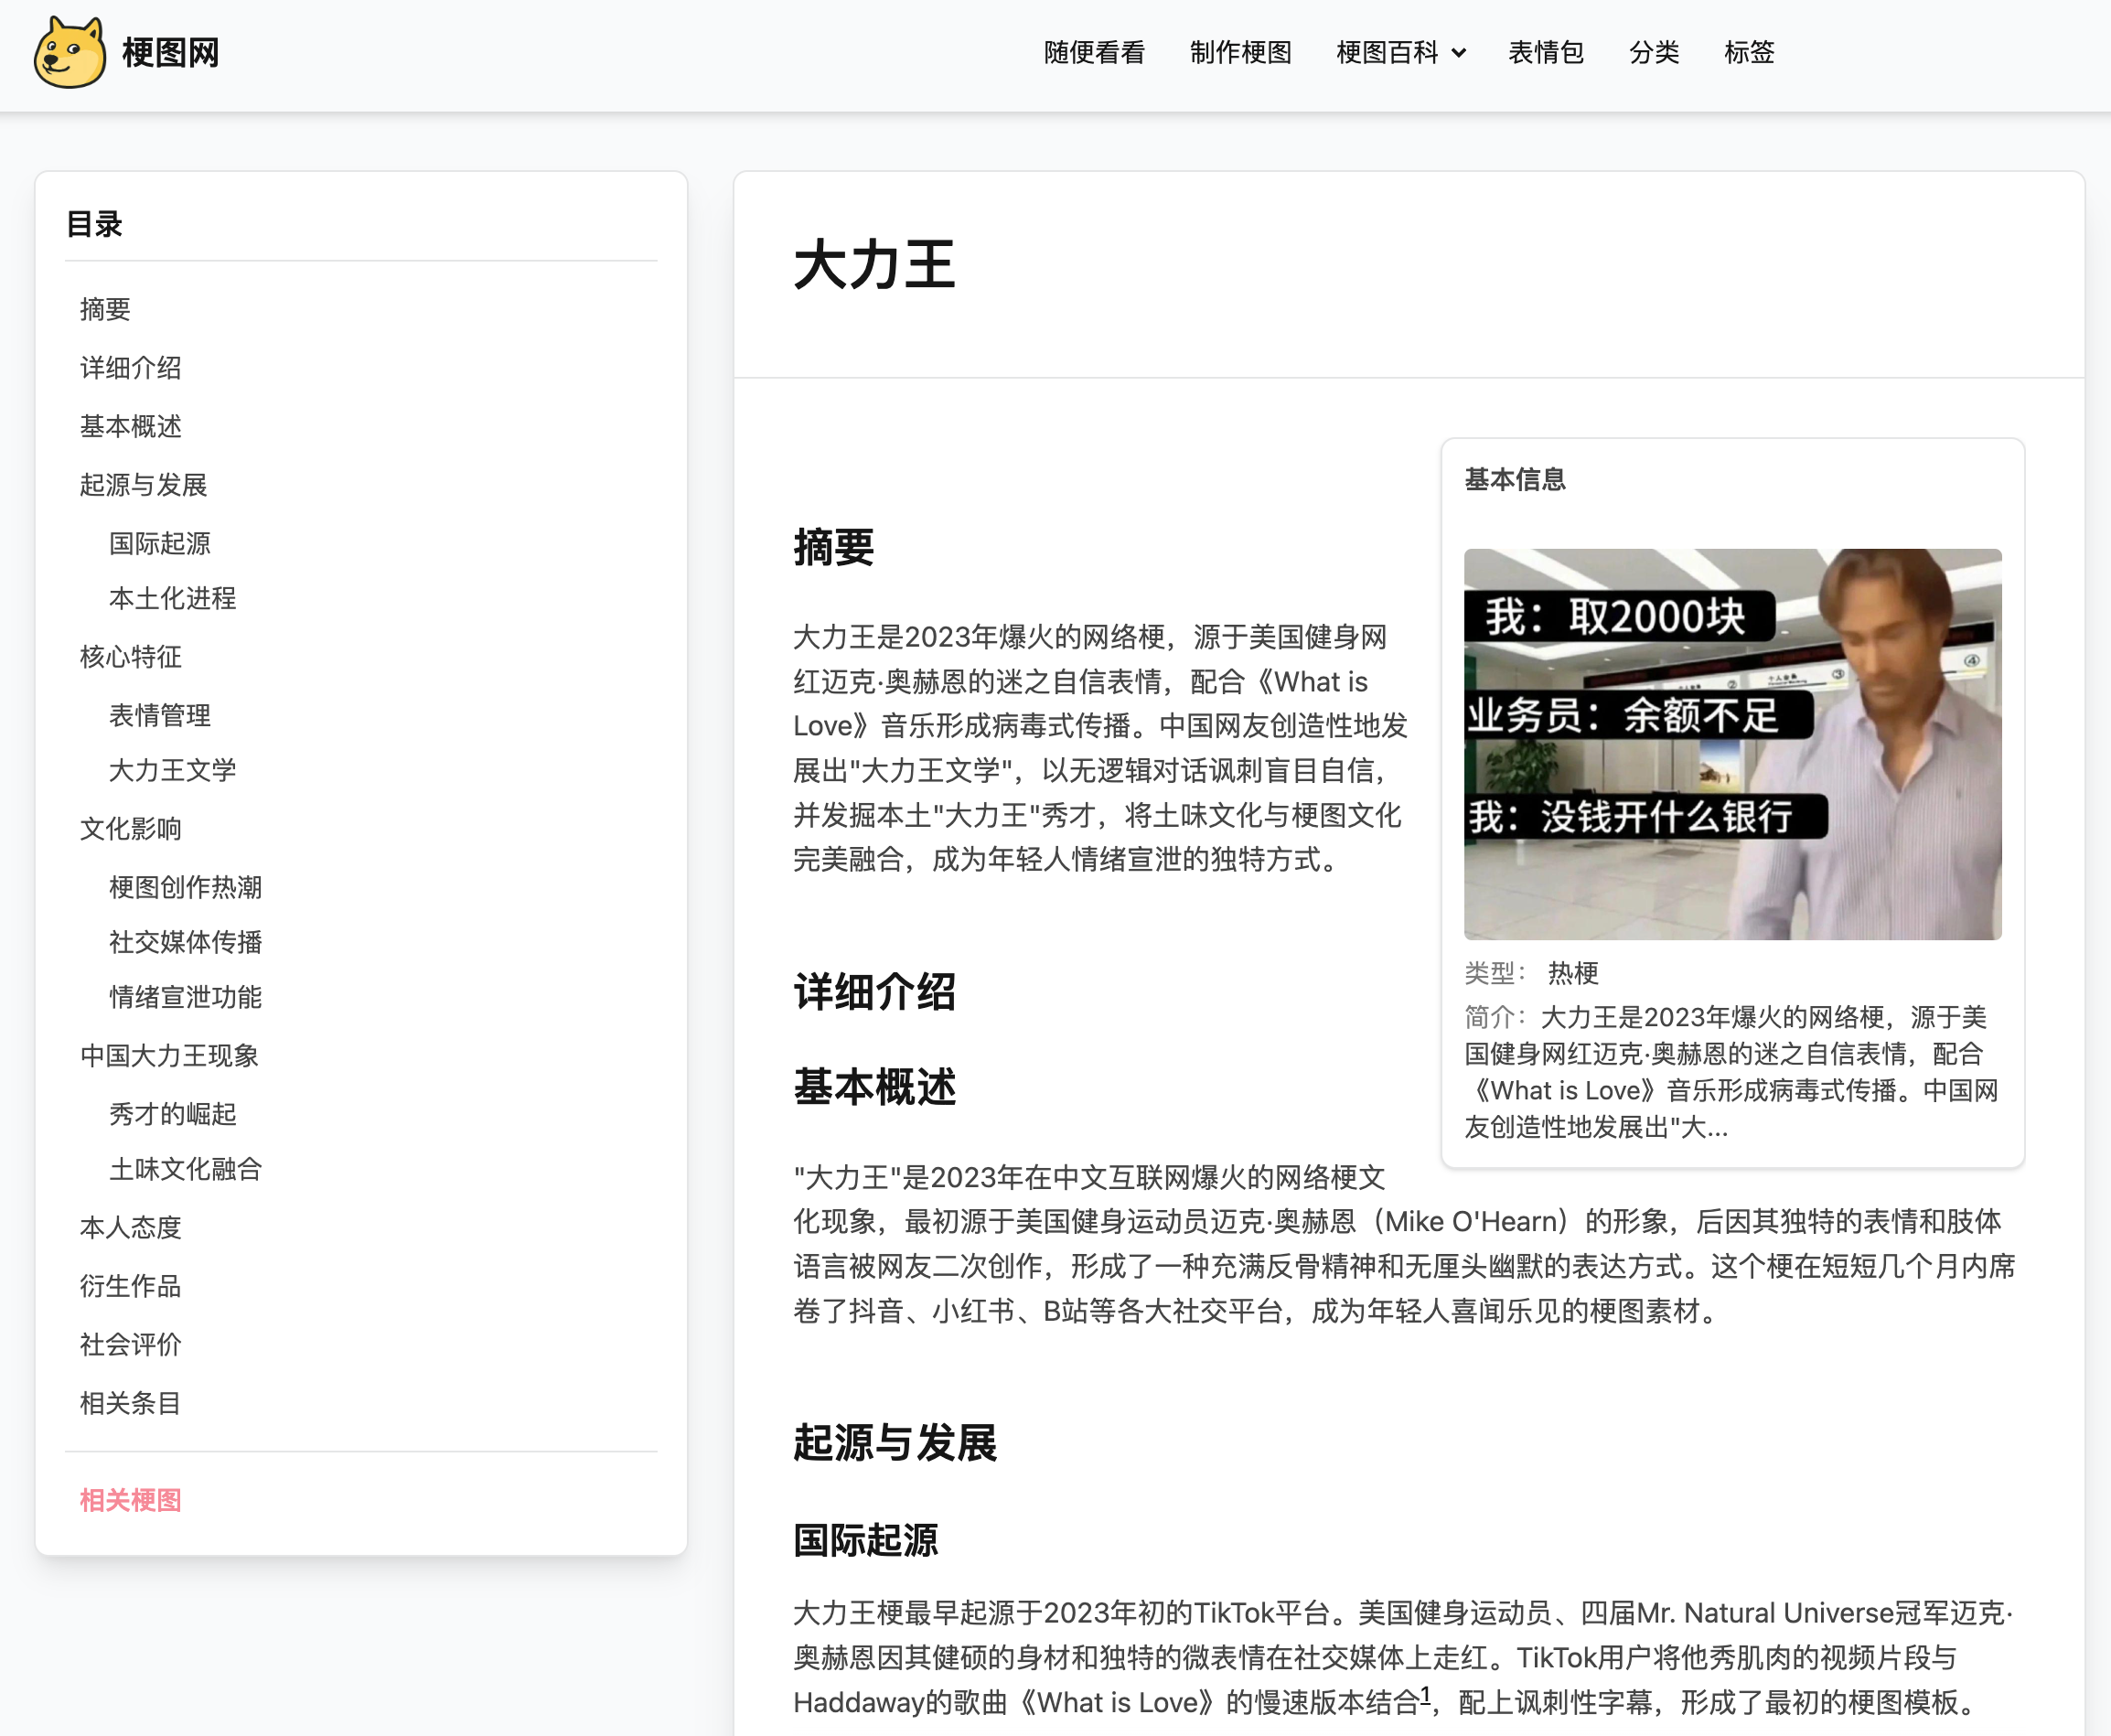Click the 简介 summary text in info card
This screenshot has height=1736, width=2111.
pyautogui.click(x=1733, y=1072)
